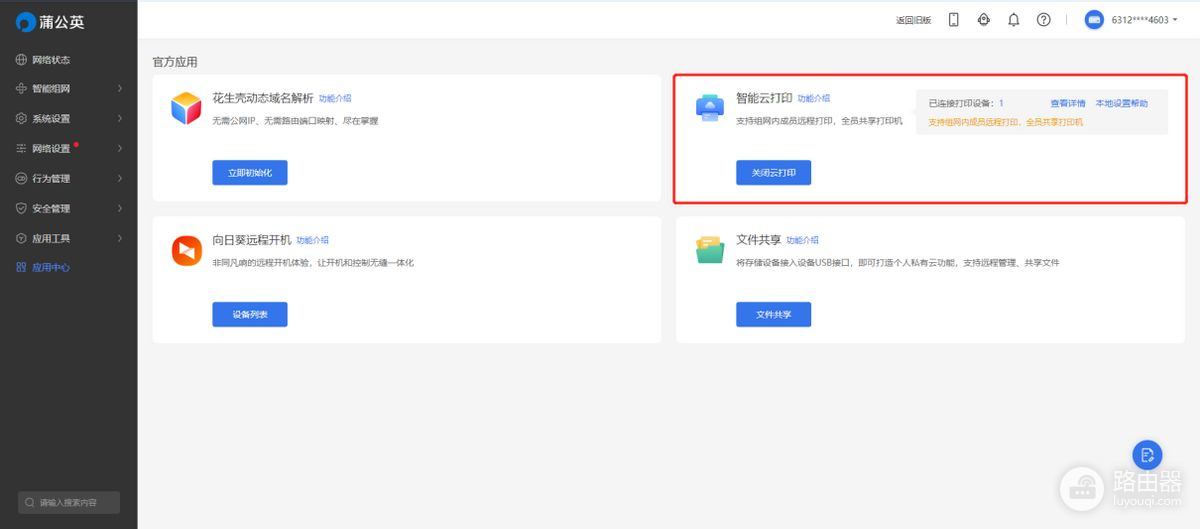The image size is (1200, 529).
Task: Select 网络状态 in the sidebar
Action: [50, 60]
